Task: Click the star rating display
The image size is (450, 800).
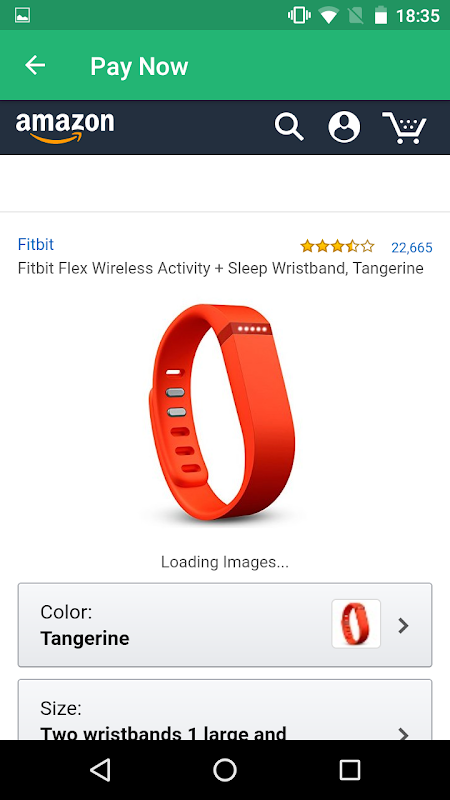Action: 337,247
